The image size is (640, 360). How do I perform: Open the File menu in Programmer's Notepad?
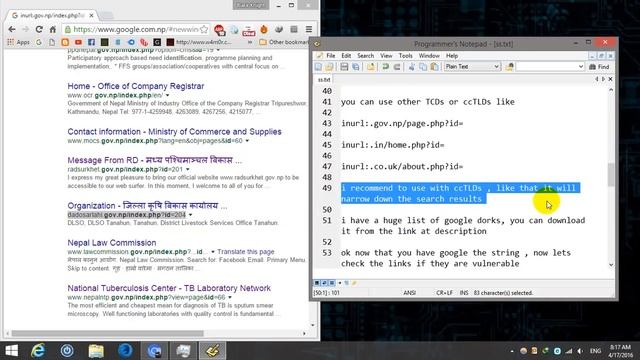tap(331, 56)
